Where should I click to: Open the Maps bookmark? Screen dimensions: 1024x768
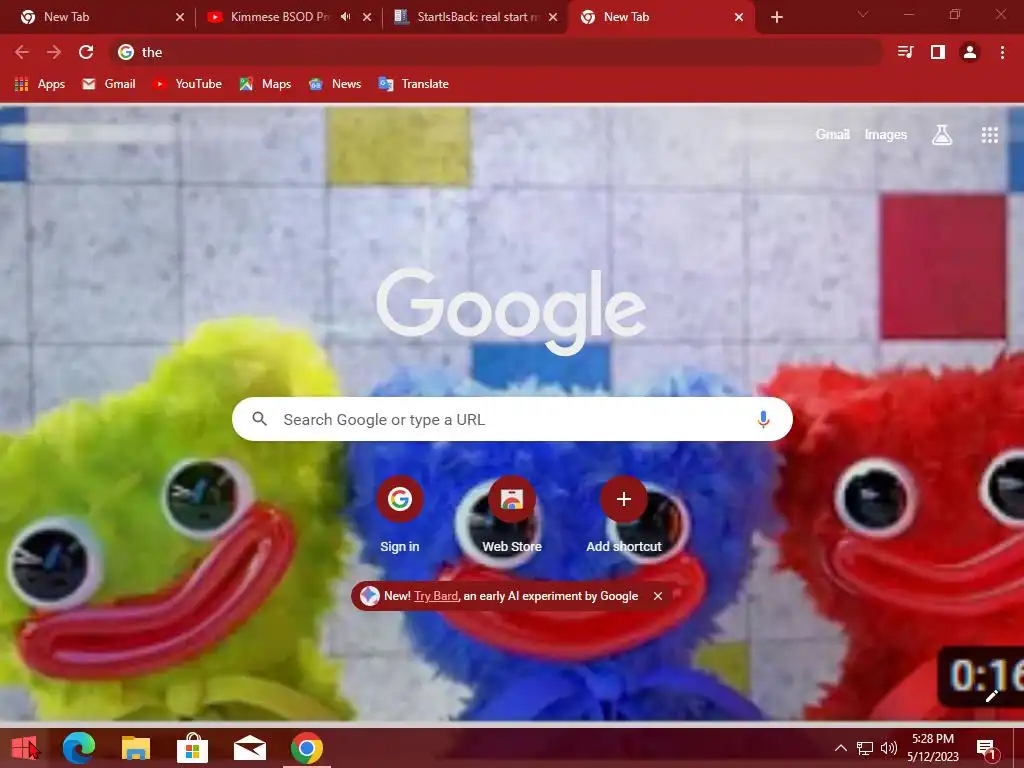[x=265, y=84]
